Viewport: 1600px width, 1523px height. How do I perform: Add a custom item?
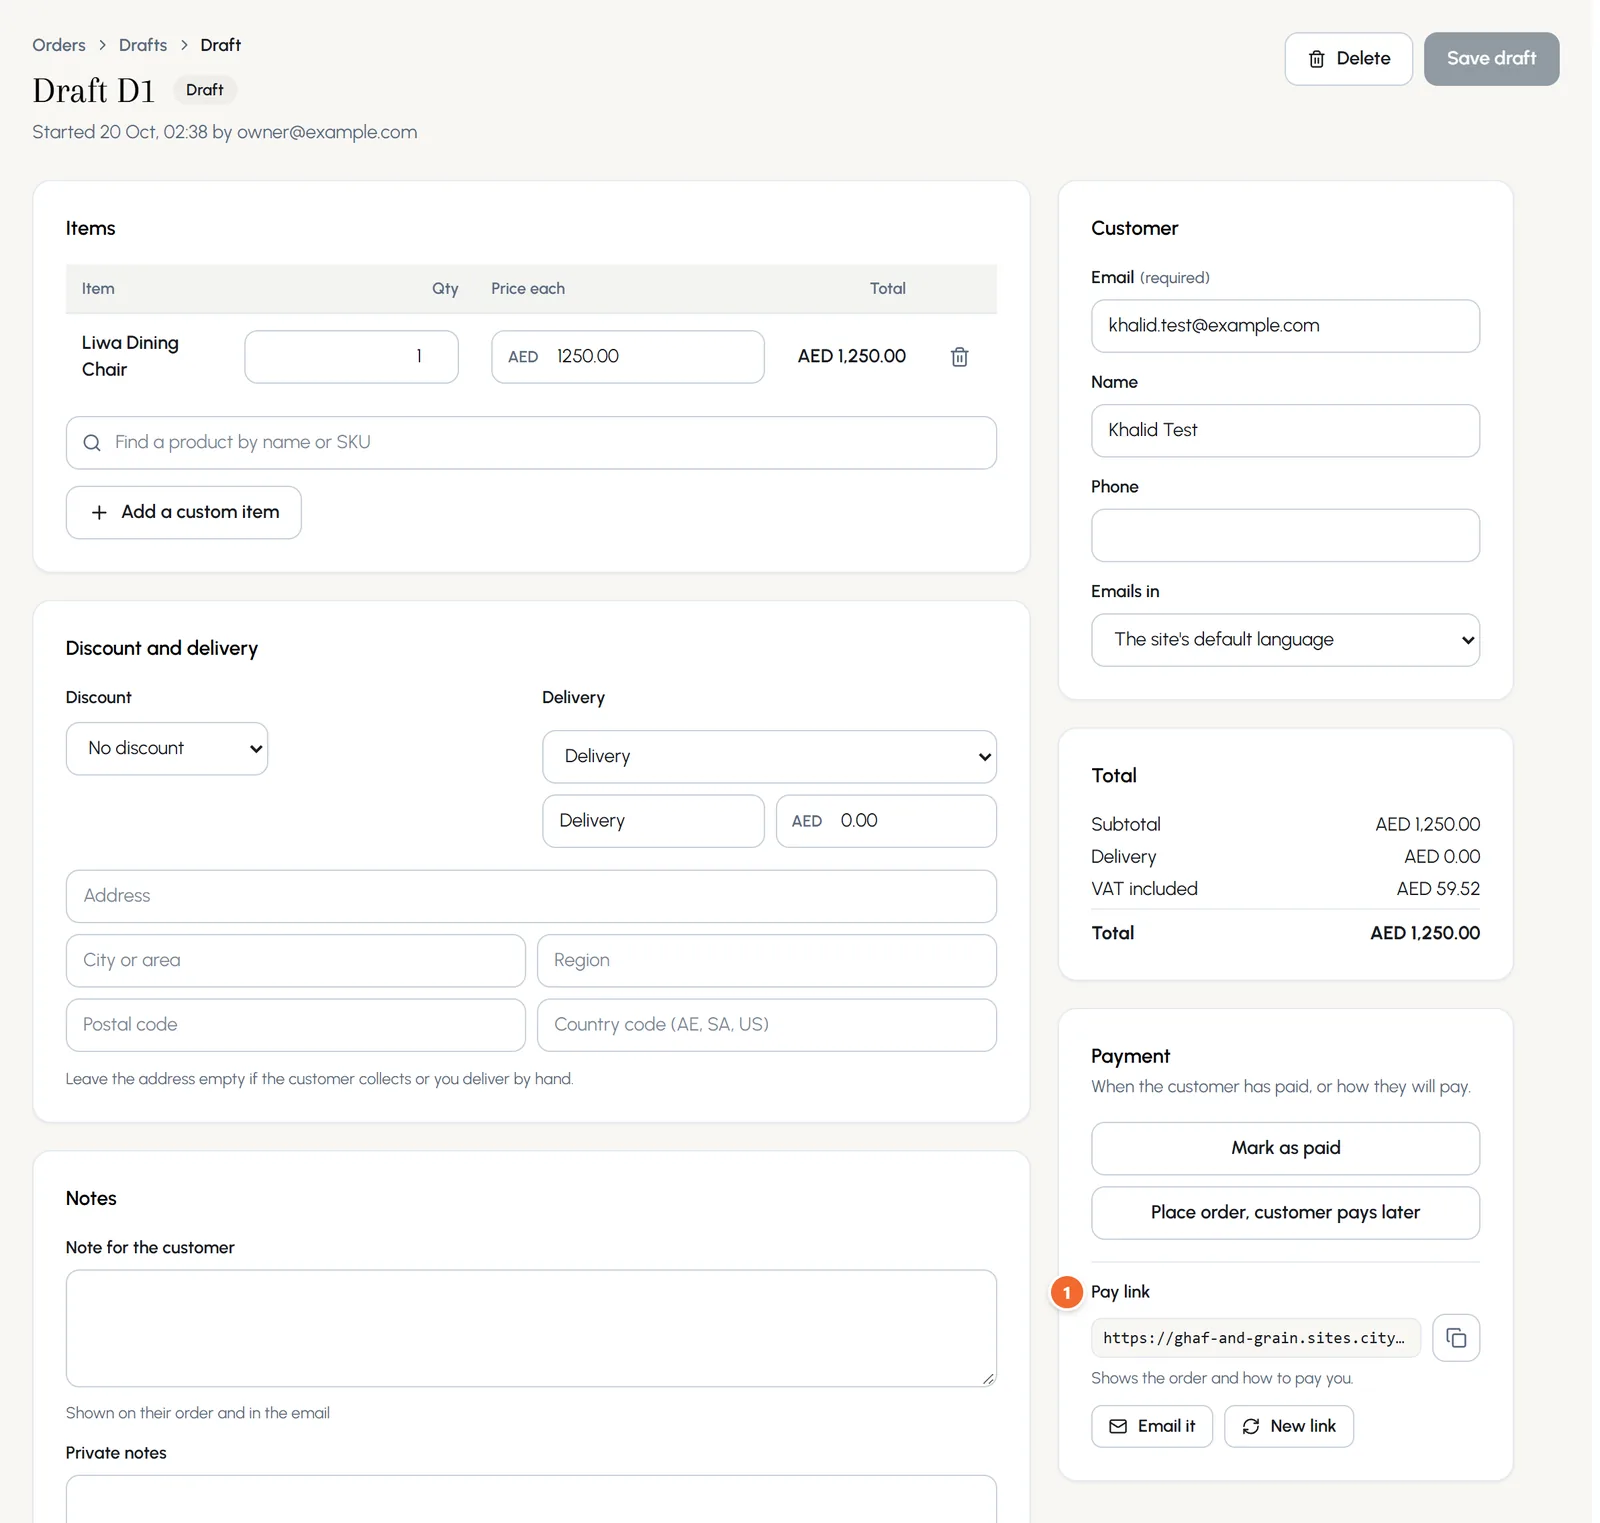coord(184,512)
